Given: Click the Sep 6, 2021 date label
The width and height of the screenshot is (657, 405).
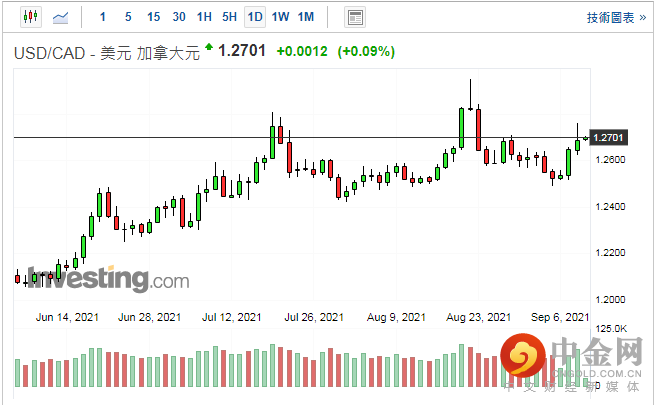Looking at the screenshot, I should (x=560, y=317).
